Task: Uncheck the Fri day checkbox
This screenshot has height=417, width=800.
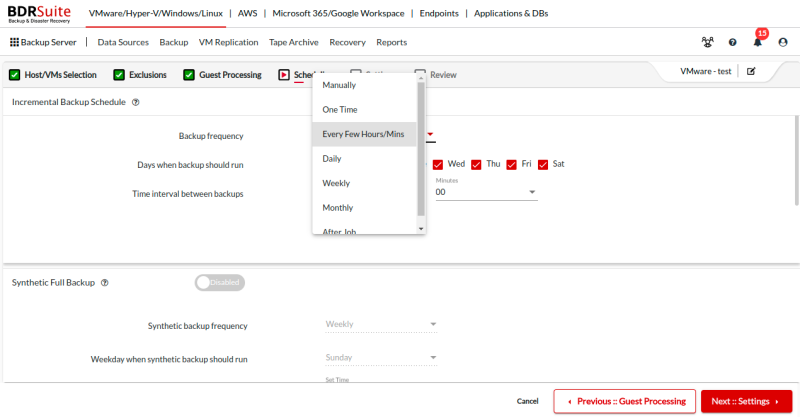Action: [511, 164]
